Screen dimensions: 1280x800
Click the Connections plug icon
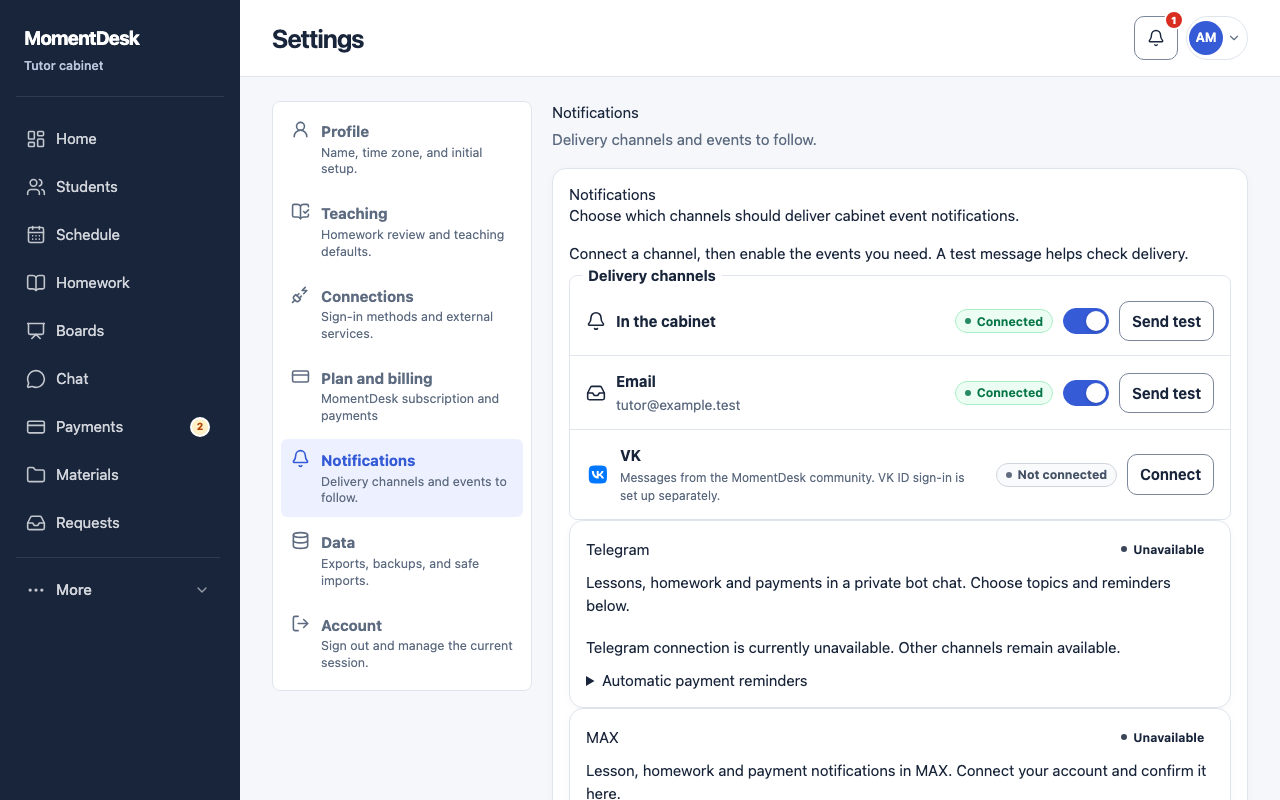point(300,295)
